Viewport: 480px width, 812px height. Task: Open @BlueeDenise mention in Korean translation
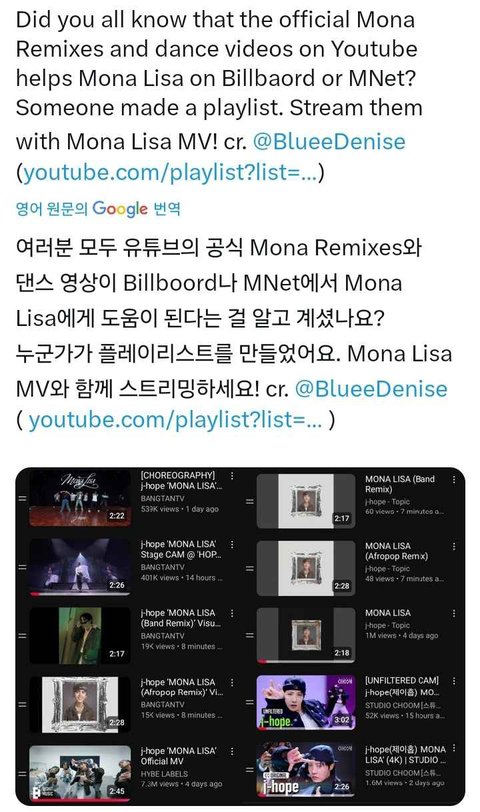coord(371,389)
